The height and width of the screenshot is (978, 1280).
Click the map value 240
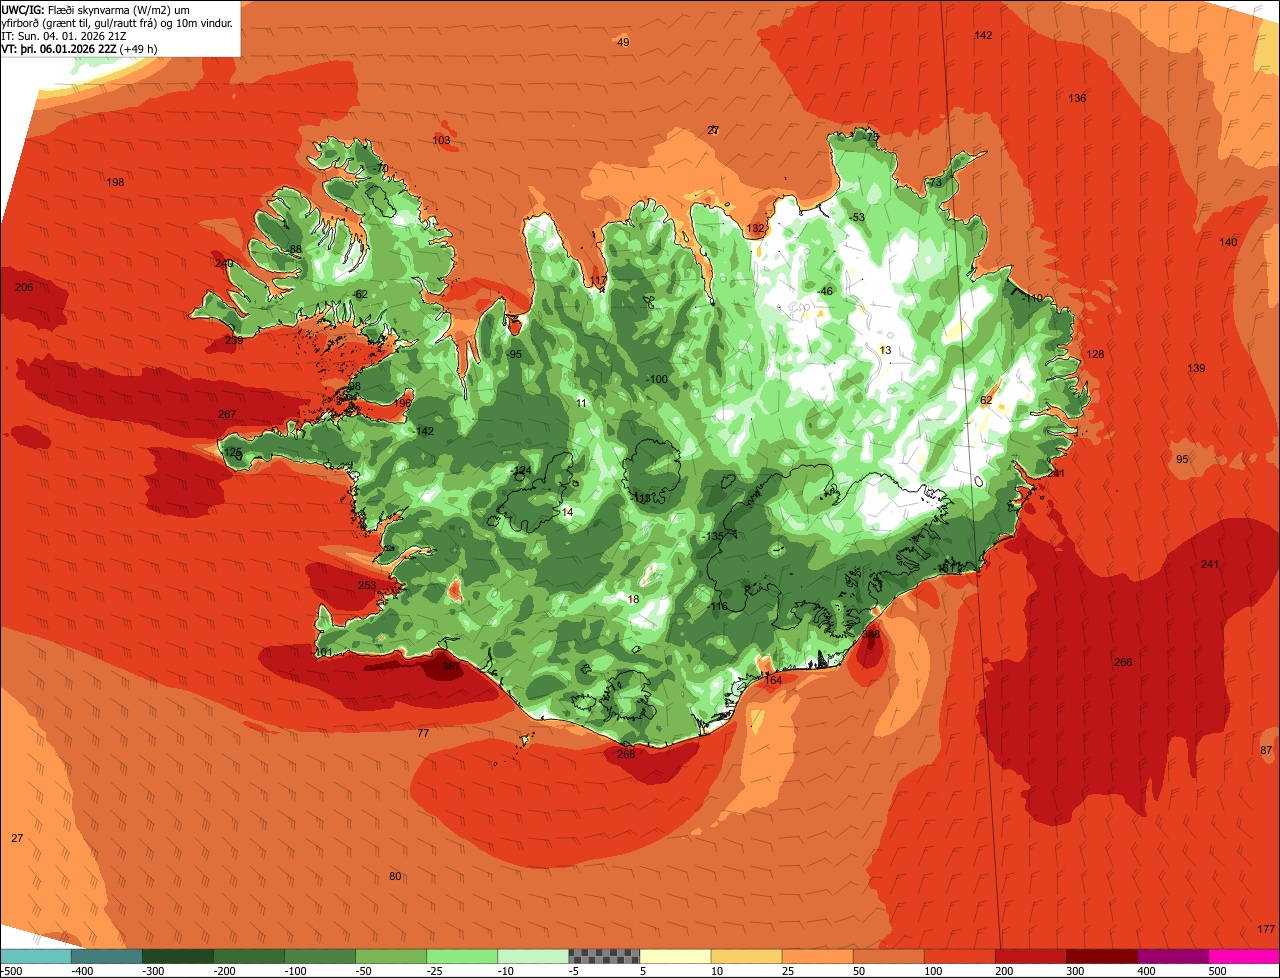click(224, 263)
